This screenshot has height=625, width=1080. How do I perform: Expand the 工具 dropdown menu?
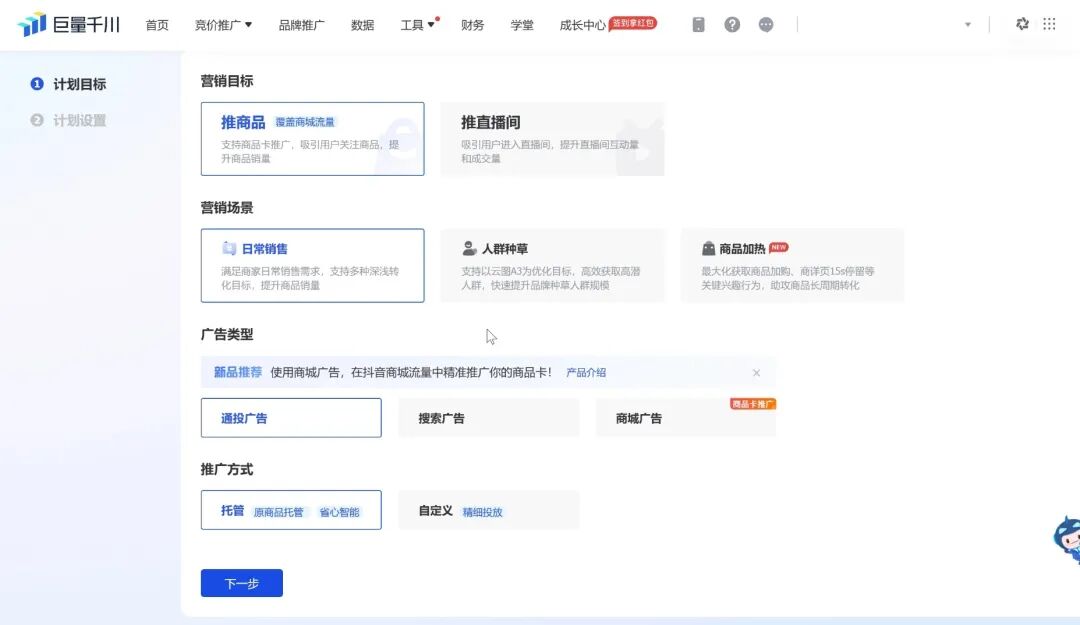click(417, 25)
